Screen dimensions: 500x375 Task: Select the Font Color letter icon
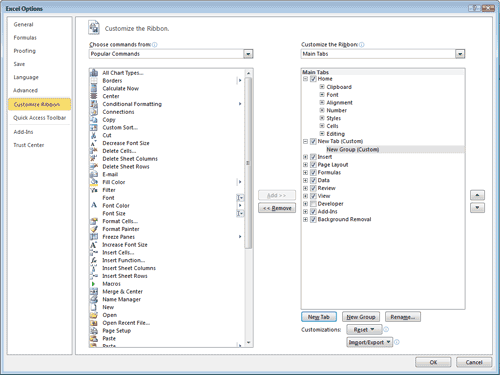(x=94, y=205)
